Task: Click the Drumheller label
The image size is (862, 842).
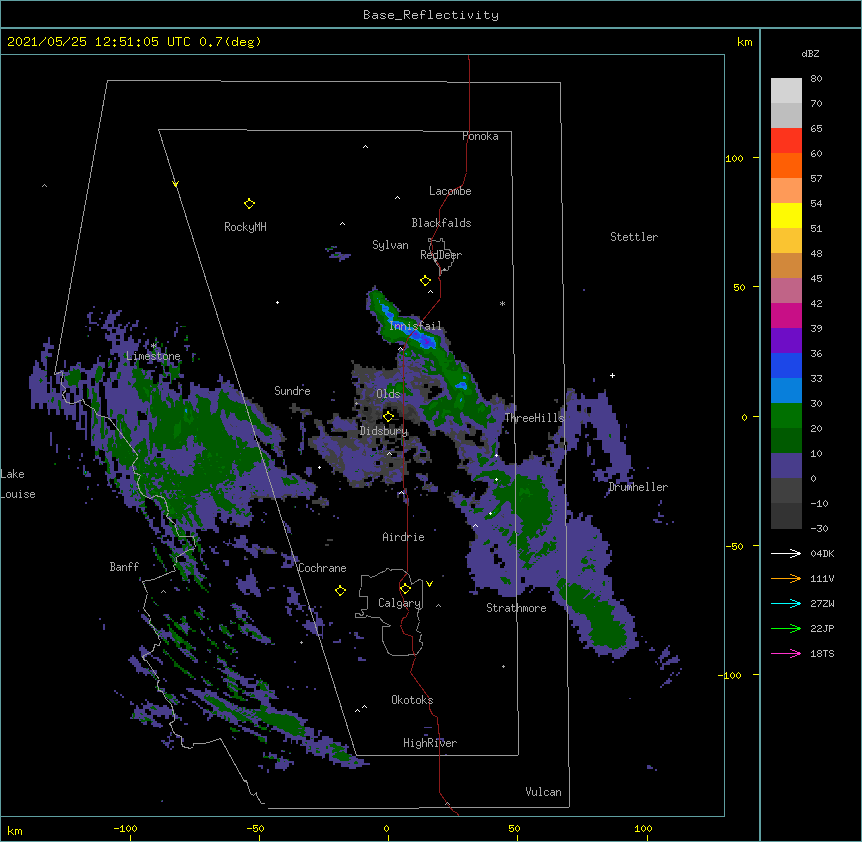Action: pos(638,487)
